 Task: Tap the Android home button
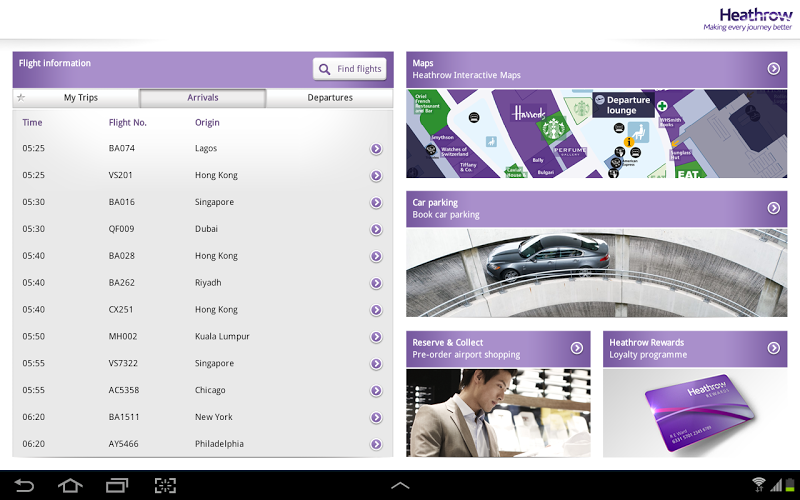pos(70,485)
